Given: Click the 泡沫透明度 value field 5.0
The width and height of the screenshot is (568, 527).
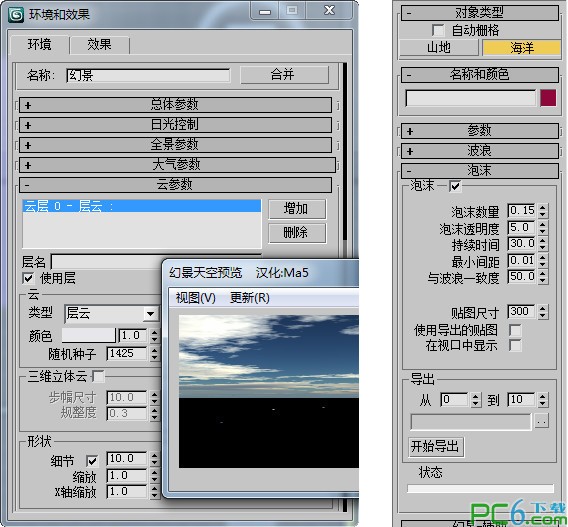Looking at the screenshot, I should pos(521,227).
